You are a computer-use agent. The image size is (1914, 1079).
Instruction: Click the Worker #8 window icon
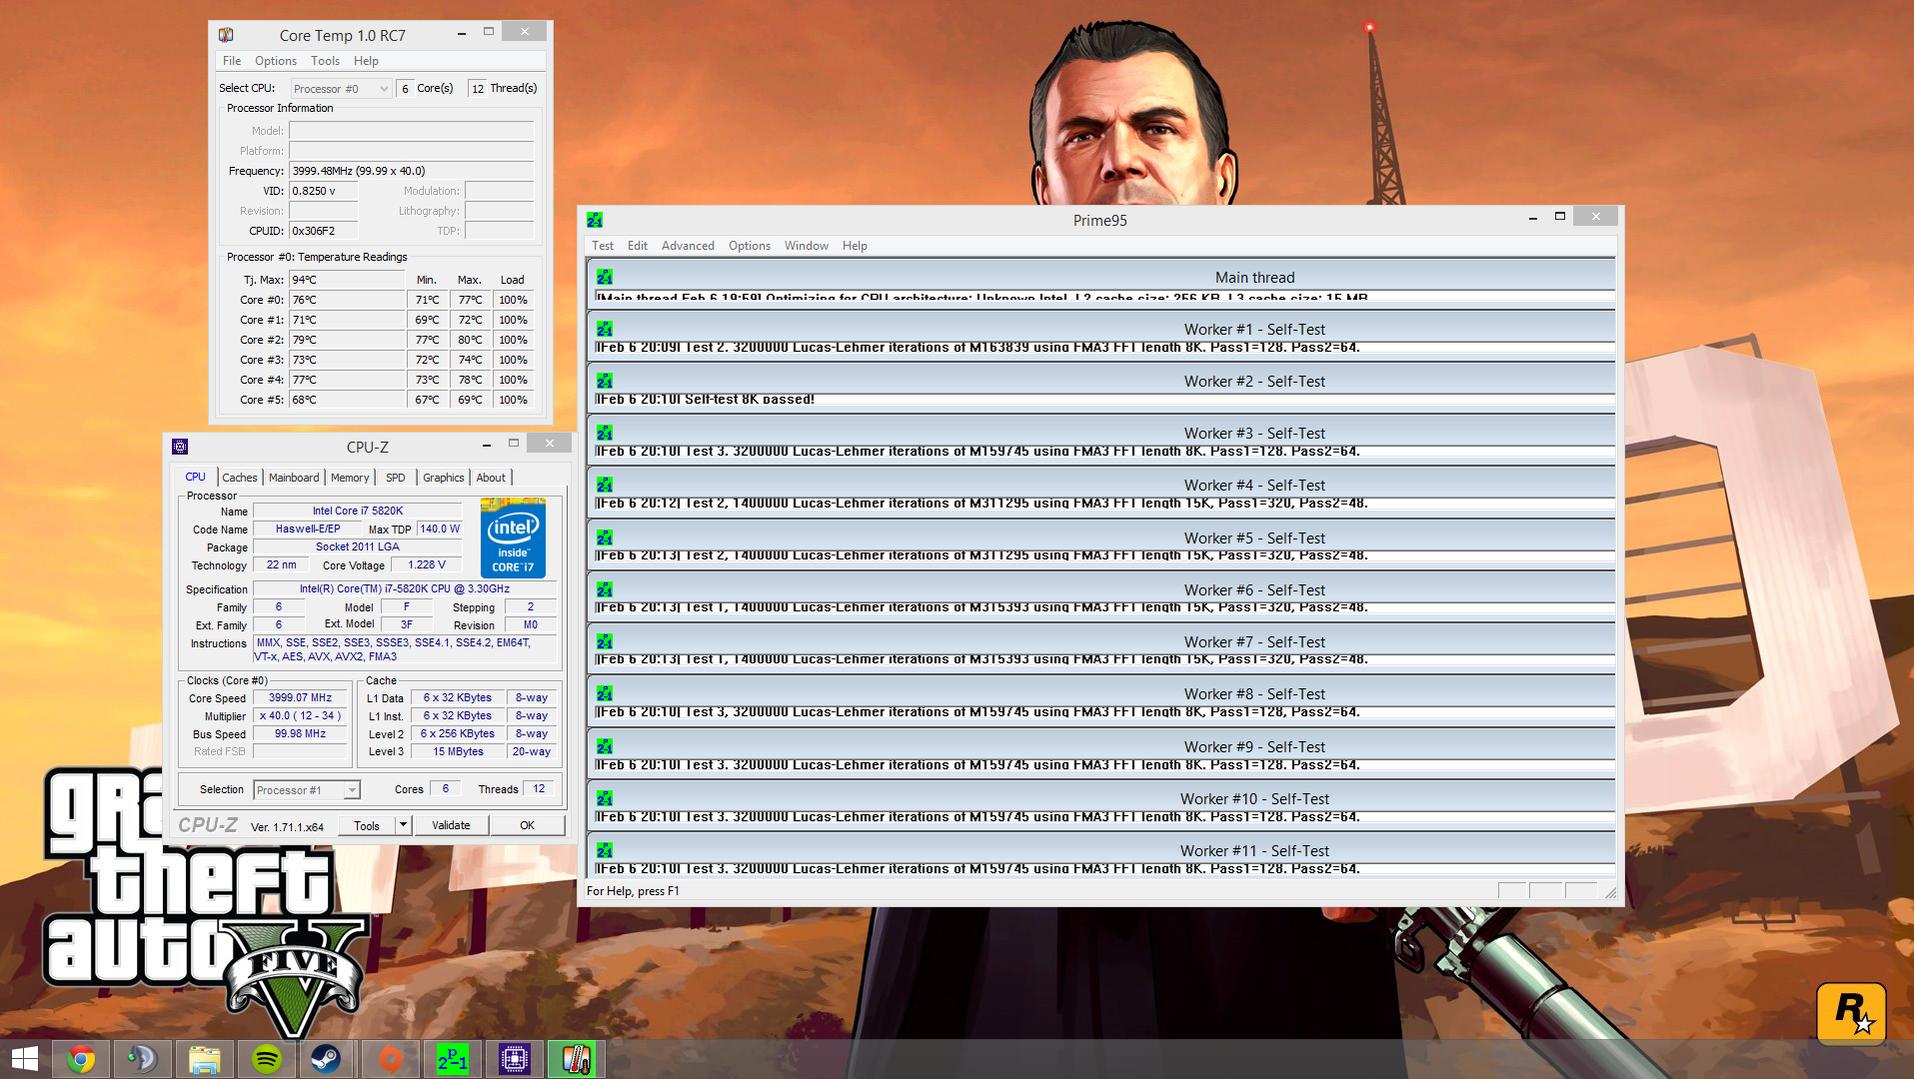(x=604, y=694)
